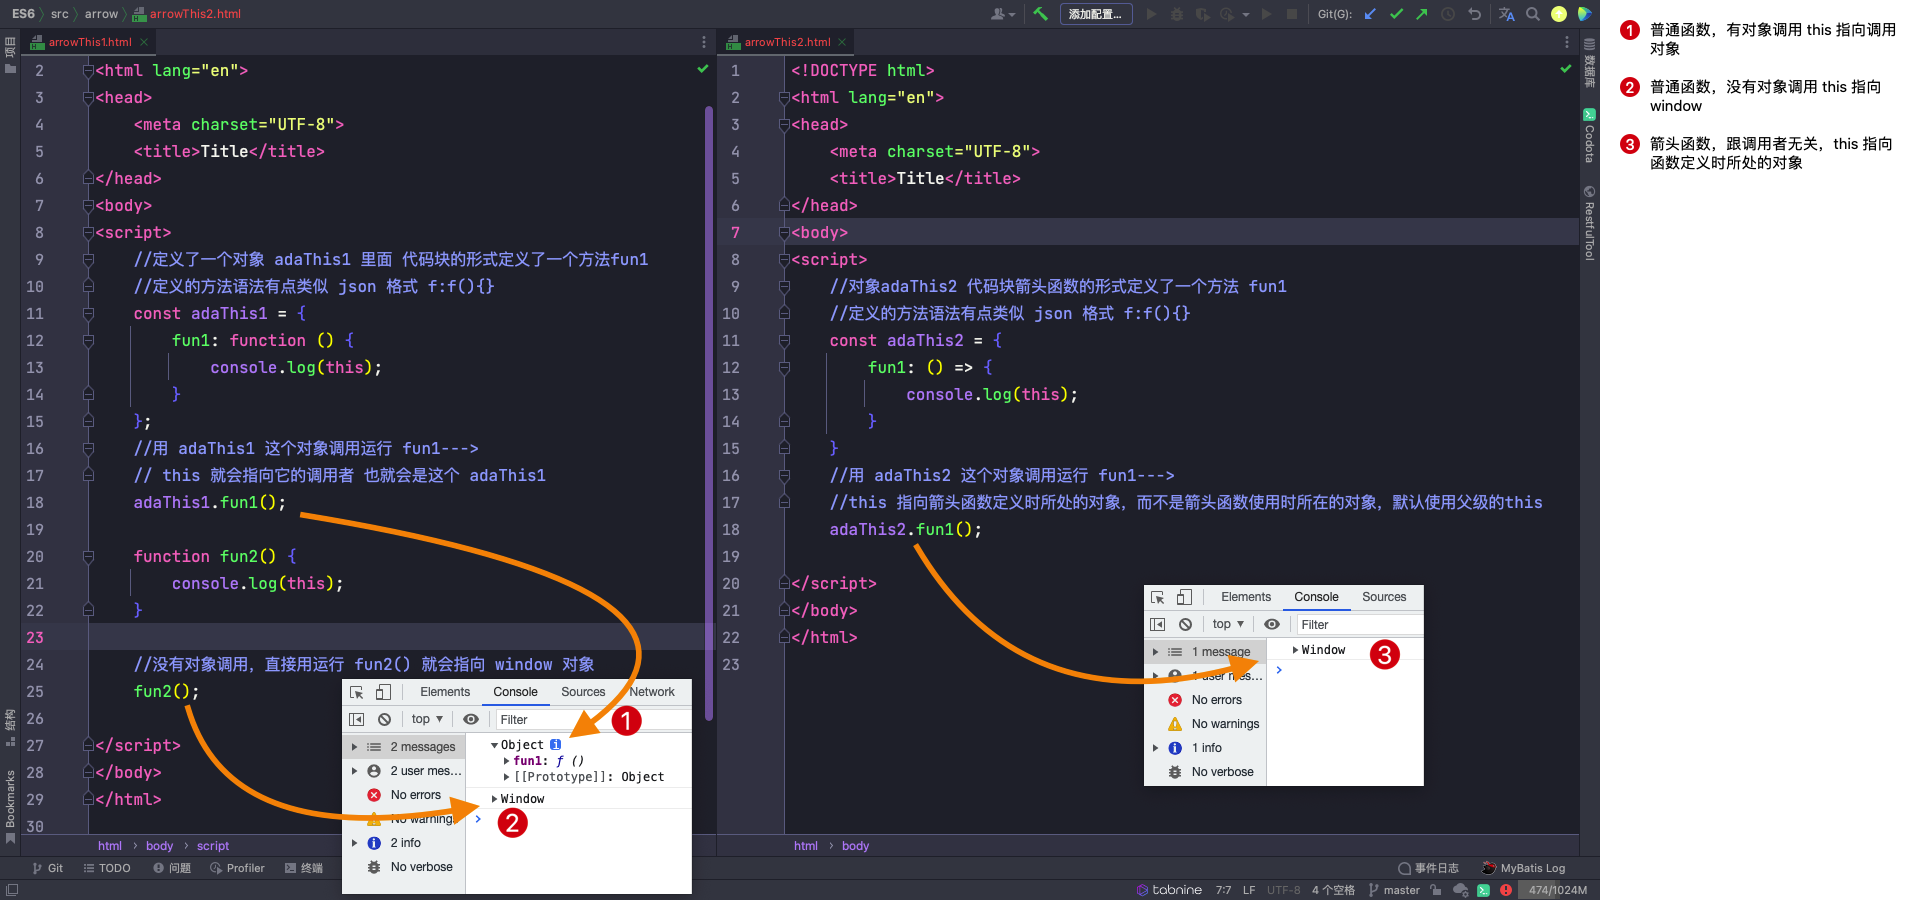Click the Add Configuration button

(1095, 14)
